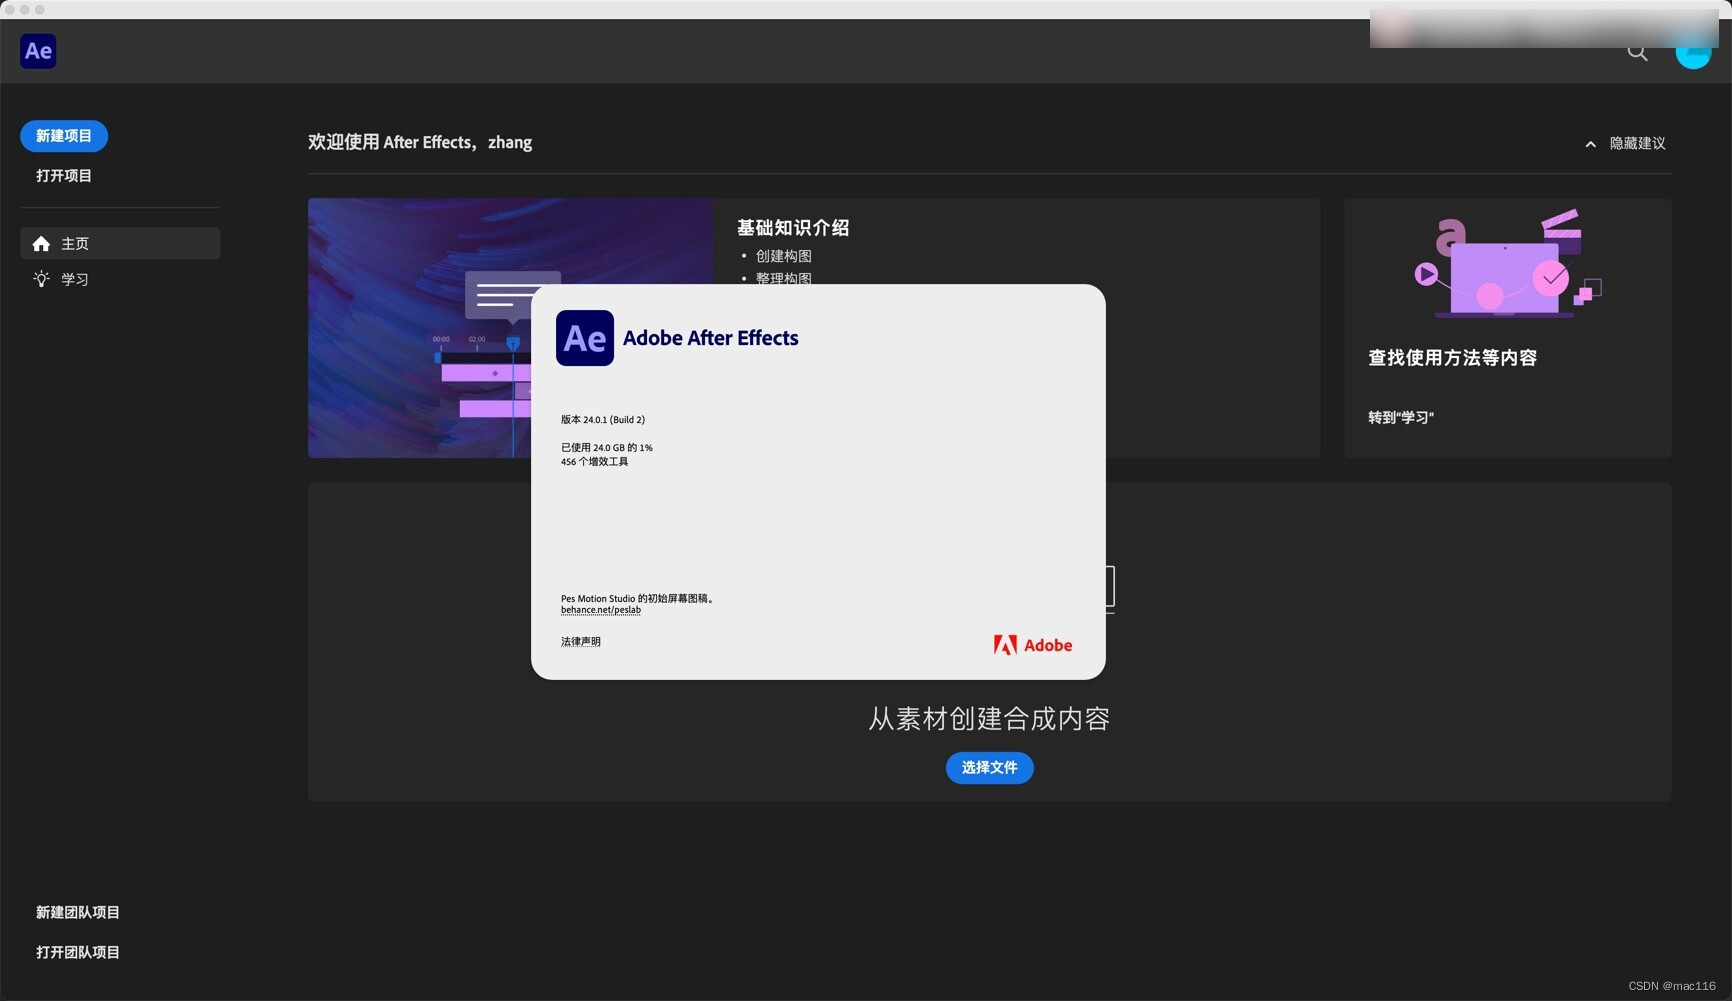The height and width of the screenshot is (1001, 1732).
Task: Click the 隐藏建议 text label
Action: click(1637, 144)
